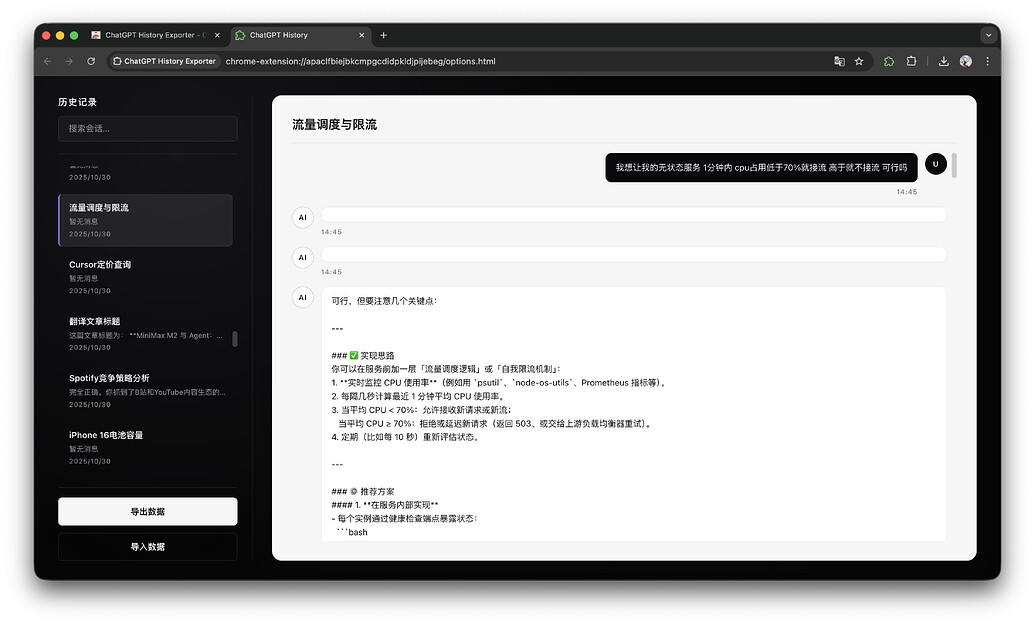The width and height of the screenshot is (1035, 624).
Task: Open the Extensions puzzle icon
Action: (912, 61)
